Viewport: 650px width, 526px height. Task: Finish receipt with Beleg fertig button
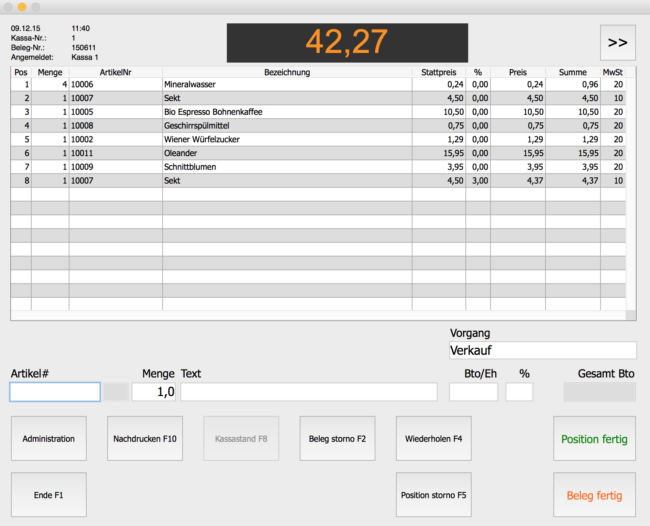click(594, 495)
